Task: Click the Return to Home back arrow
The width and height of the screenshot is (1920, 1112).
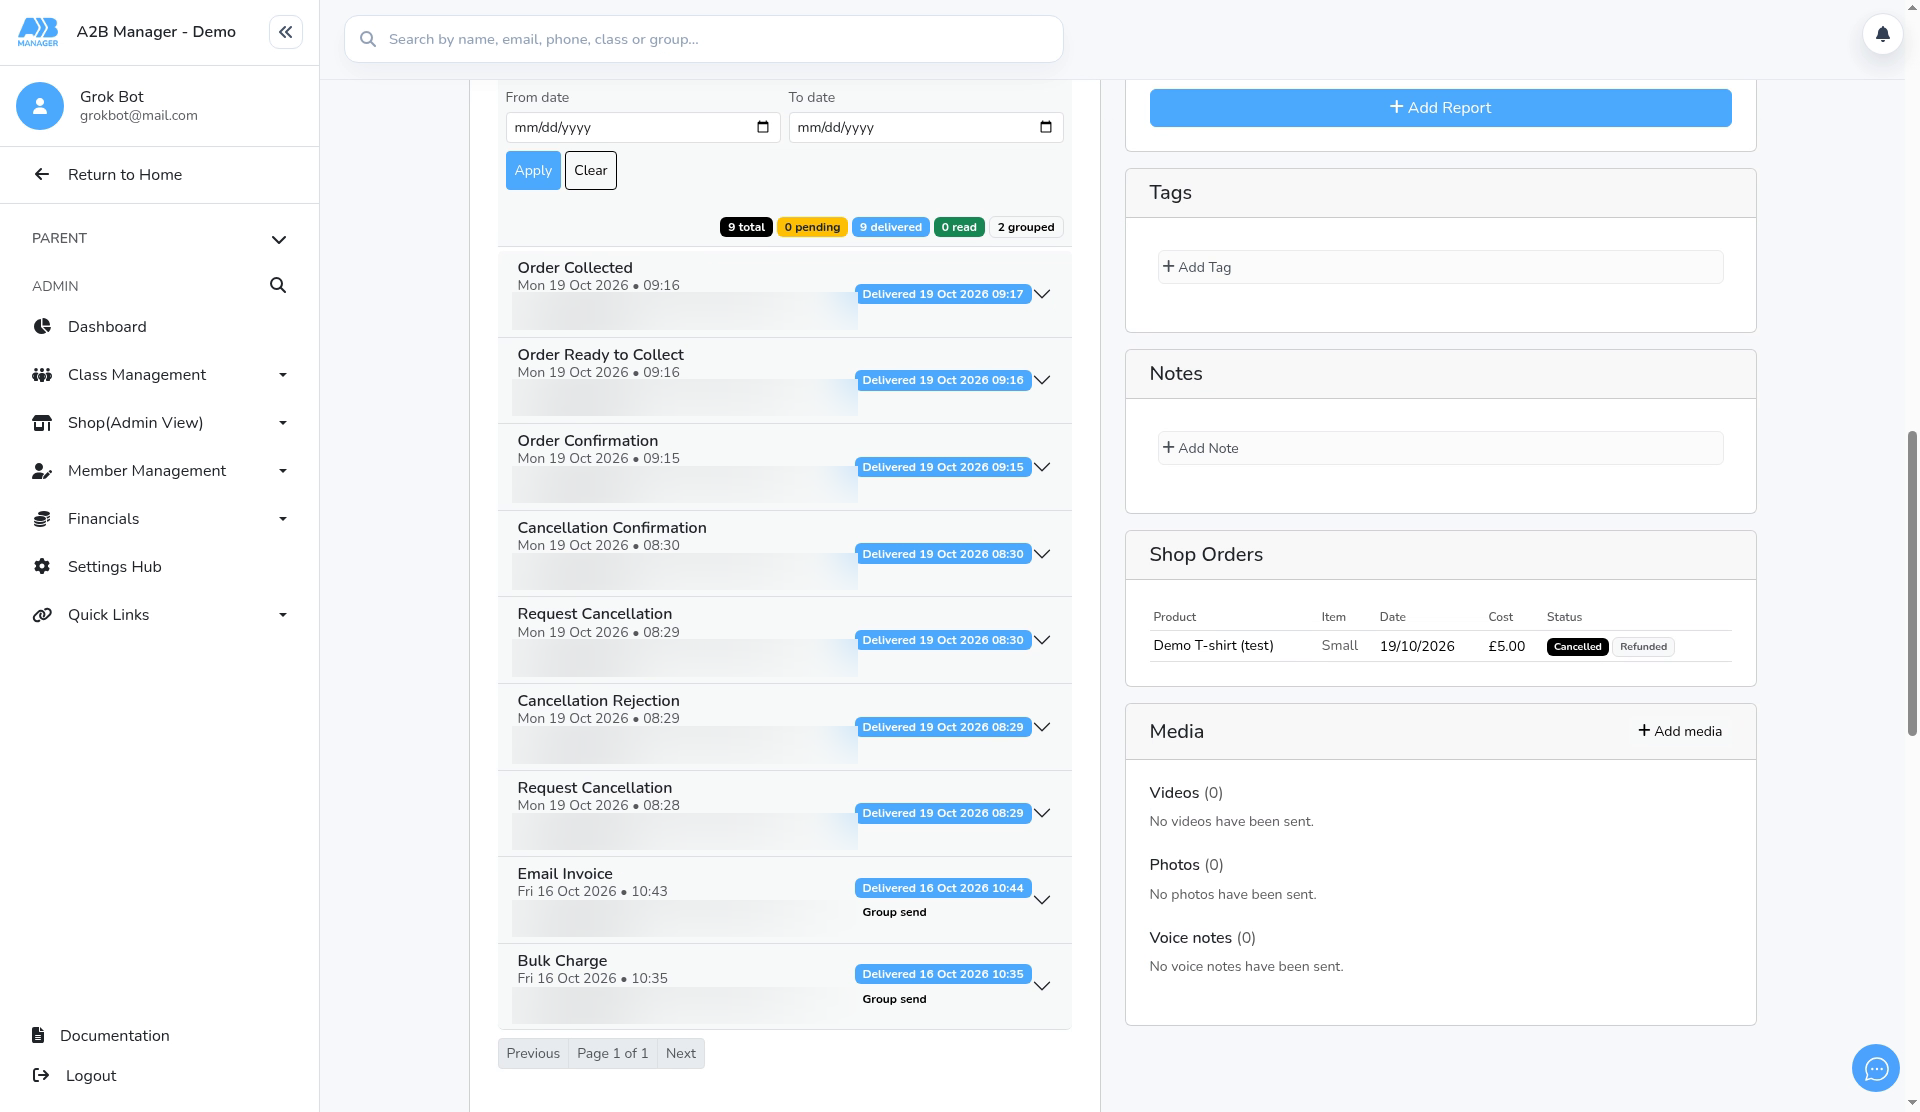Action: [42, 174]
